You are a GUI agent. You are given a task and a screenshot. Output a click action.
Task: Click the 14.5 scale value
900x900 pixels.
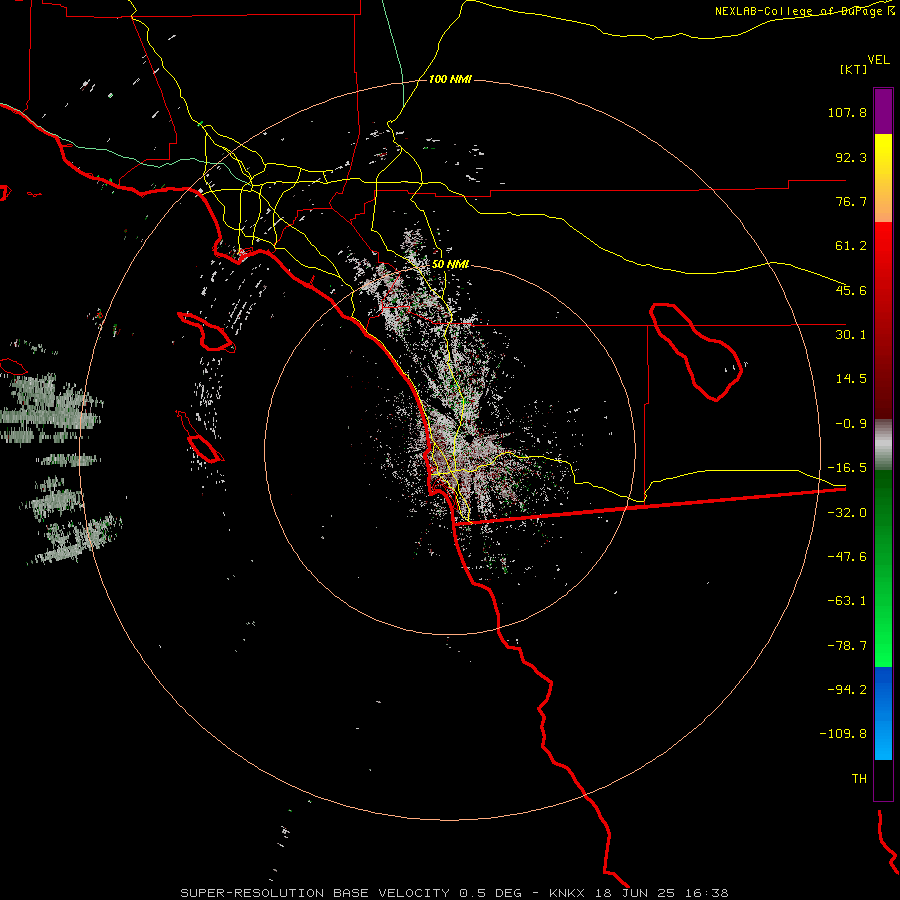click(851, 379)
